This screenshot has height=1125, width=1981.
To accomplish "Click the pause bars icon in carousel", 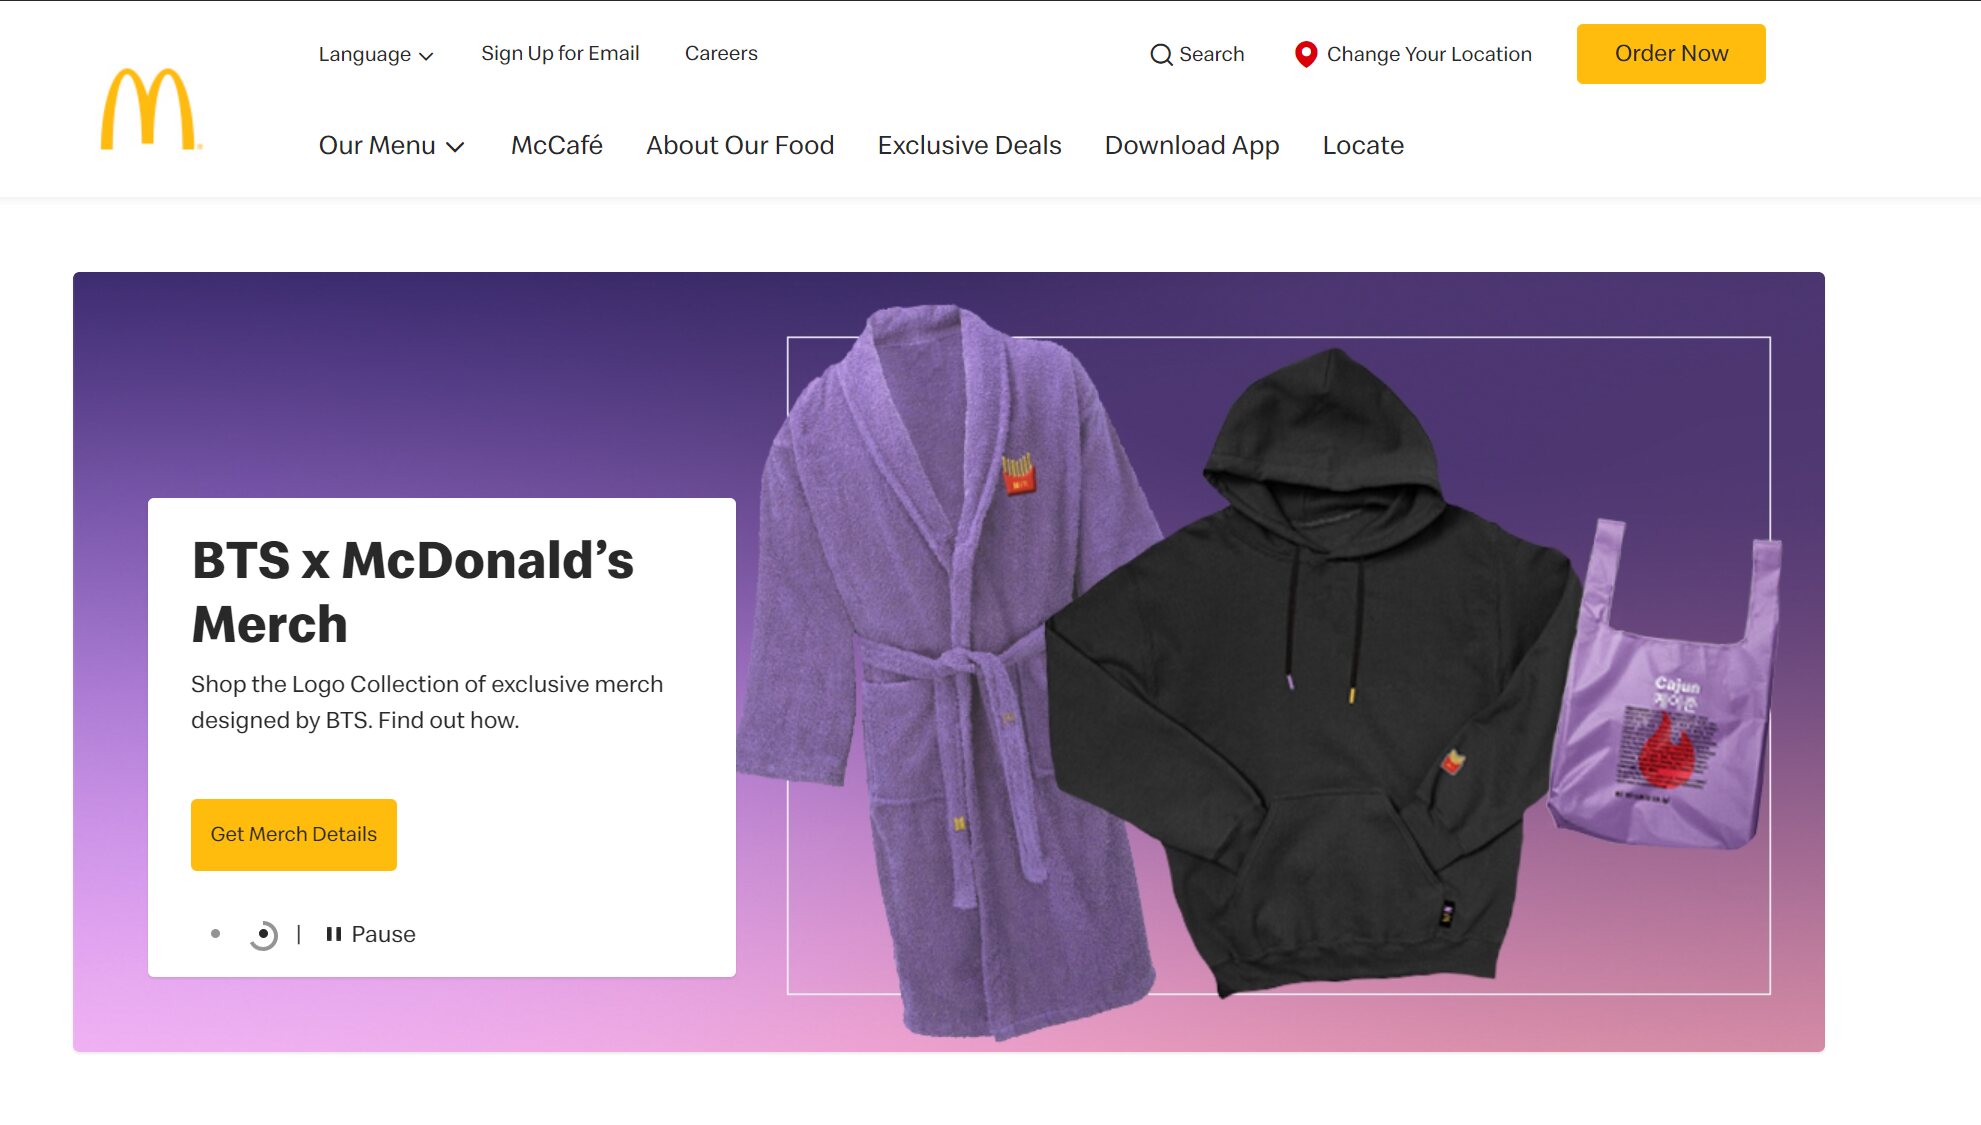I will (334, 934).
